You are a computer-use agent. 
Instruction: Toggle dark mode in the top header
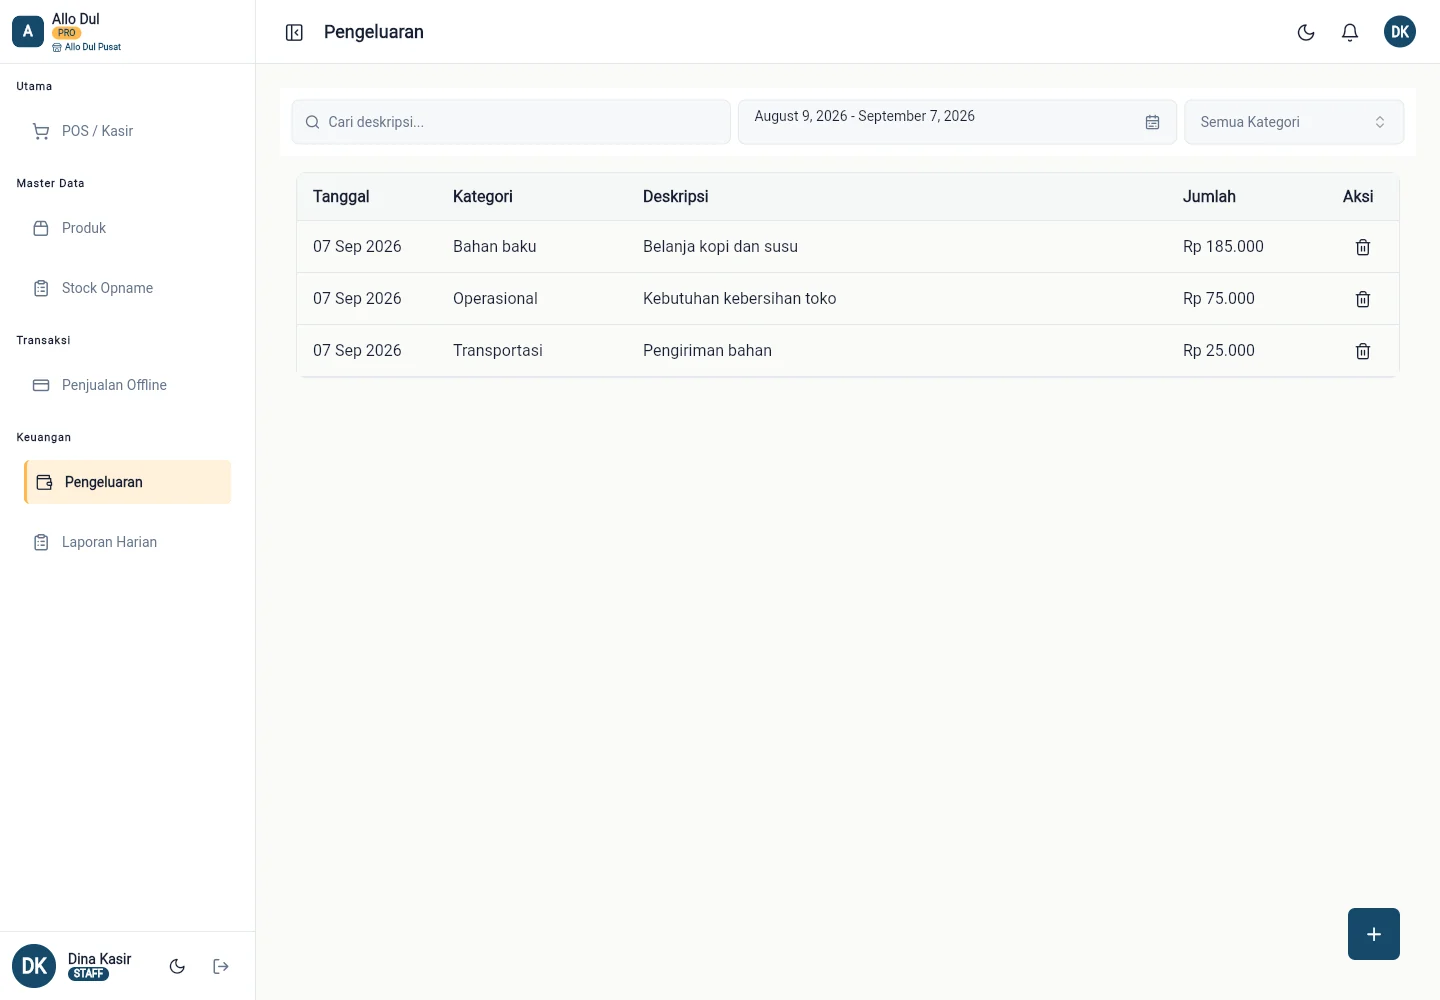click(x=1306, y=33)
